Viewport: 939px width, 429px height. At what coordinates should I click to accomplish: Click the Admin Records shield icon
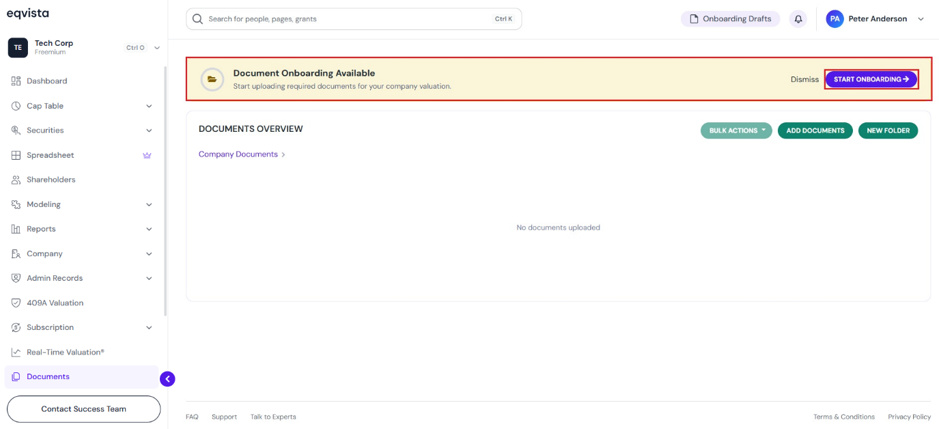[x=16, y=279]
